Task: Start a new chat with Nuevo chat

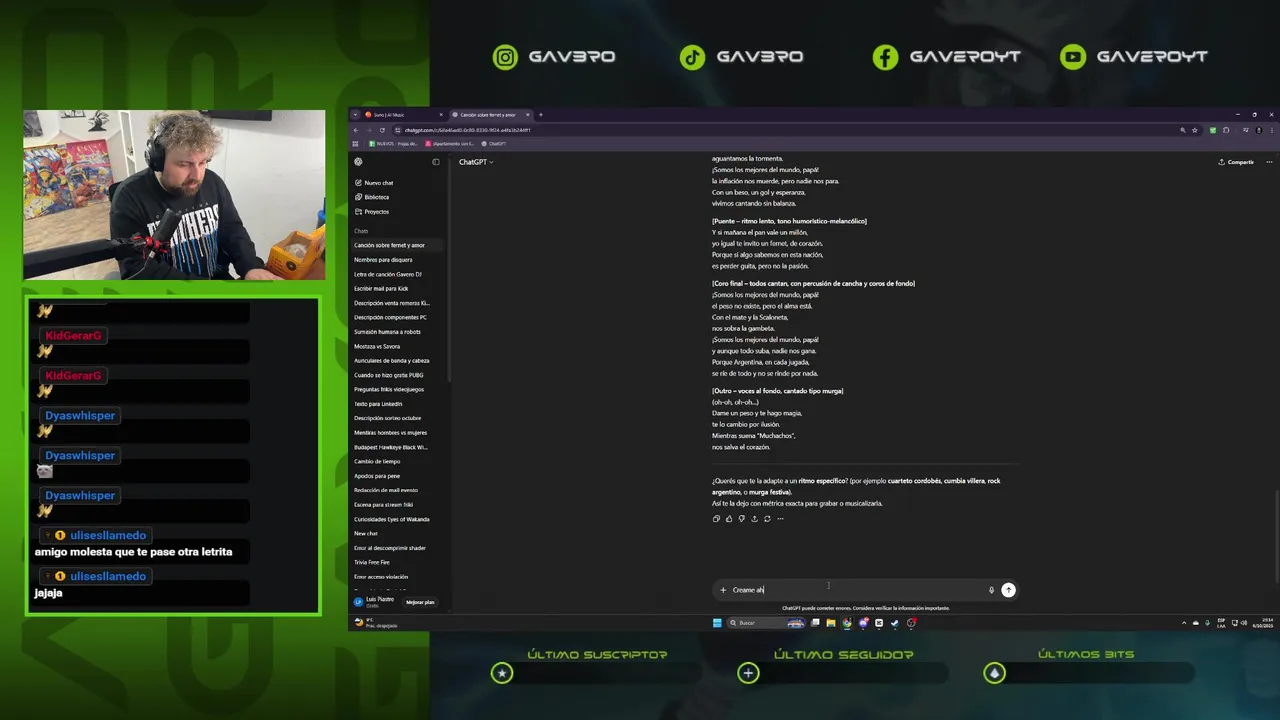Action: [374, 183]
